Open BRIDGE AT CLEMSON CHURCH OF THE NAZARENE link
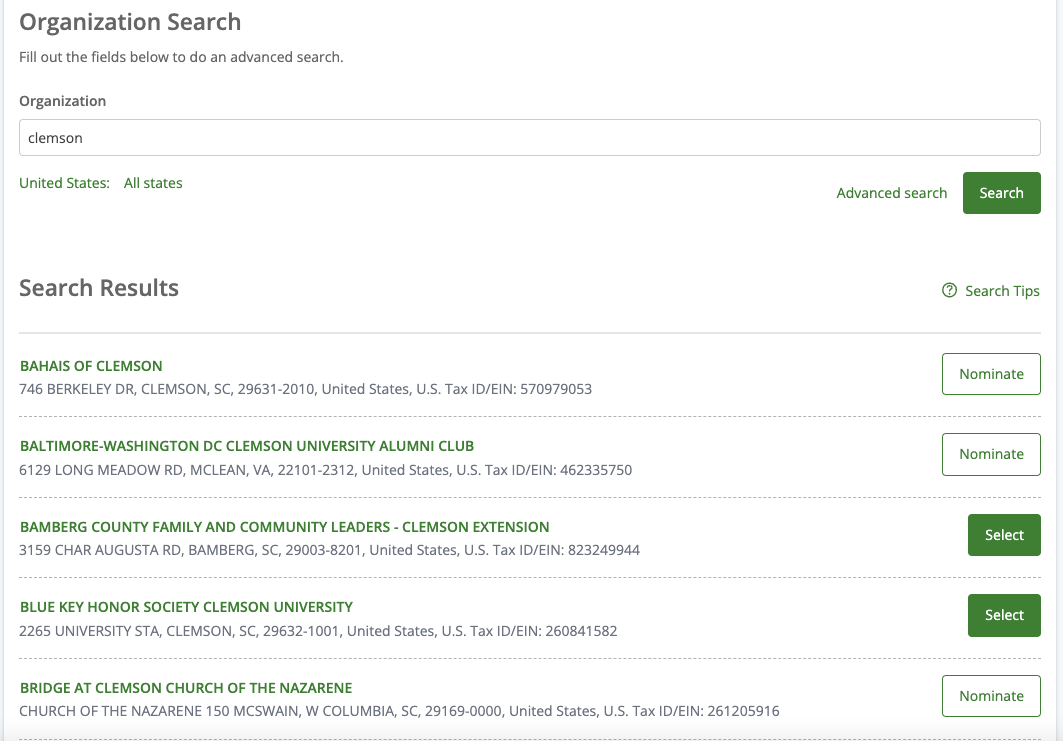The image size is (1063, 741). click(186, 687)
